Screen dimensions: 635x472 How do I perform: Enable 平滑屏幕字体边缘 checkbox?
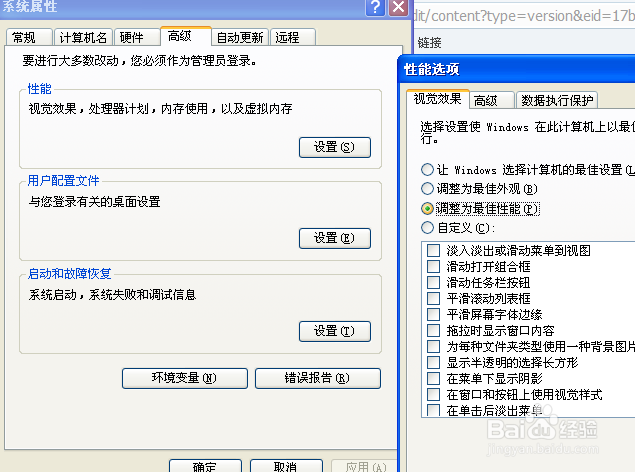point(433,315)
